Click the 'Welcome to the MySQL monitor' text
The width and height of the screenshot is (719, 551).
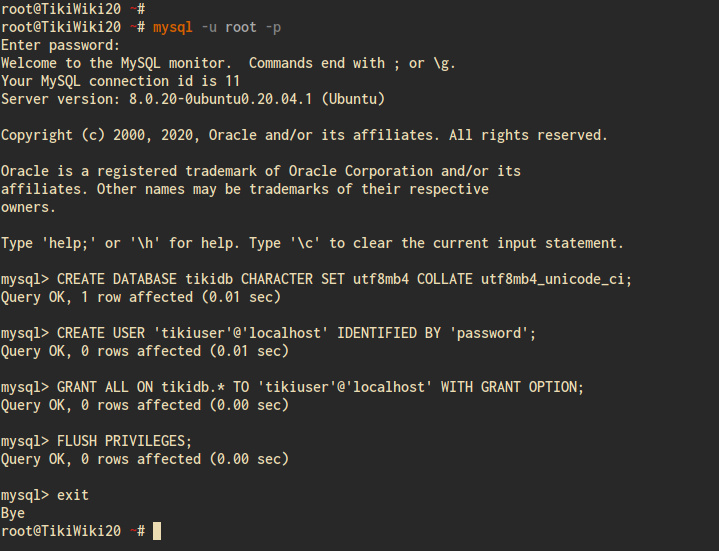coord(118,63)
